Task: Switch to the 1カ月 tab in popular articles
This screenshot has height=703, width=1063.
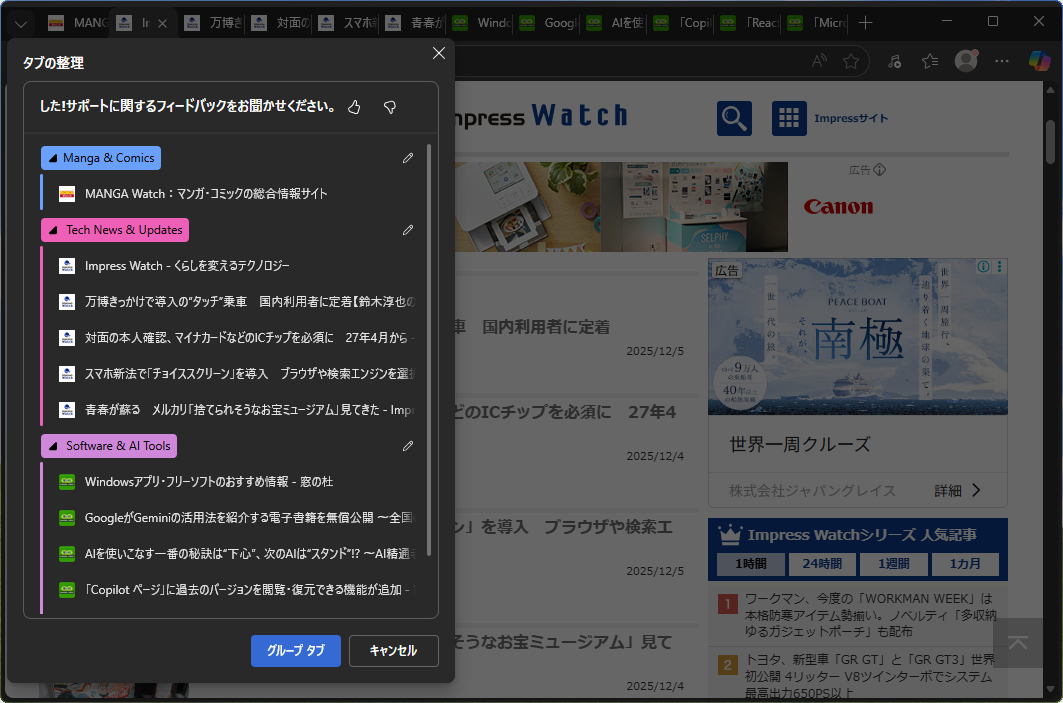Action: click(x=966, y=563)
